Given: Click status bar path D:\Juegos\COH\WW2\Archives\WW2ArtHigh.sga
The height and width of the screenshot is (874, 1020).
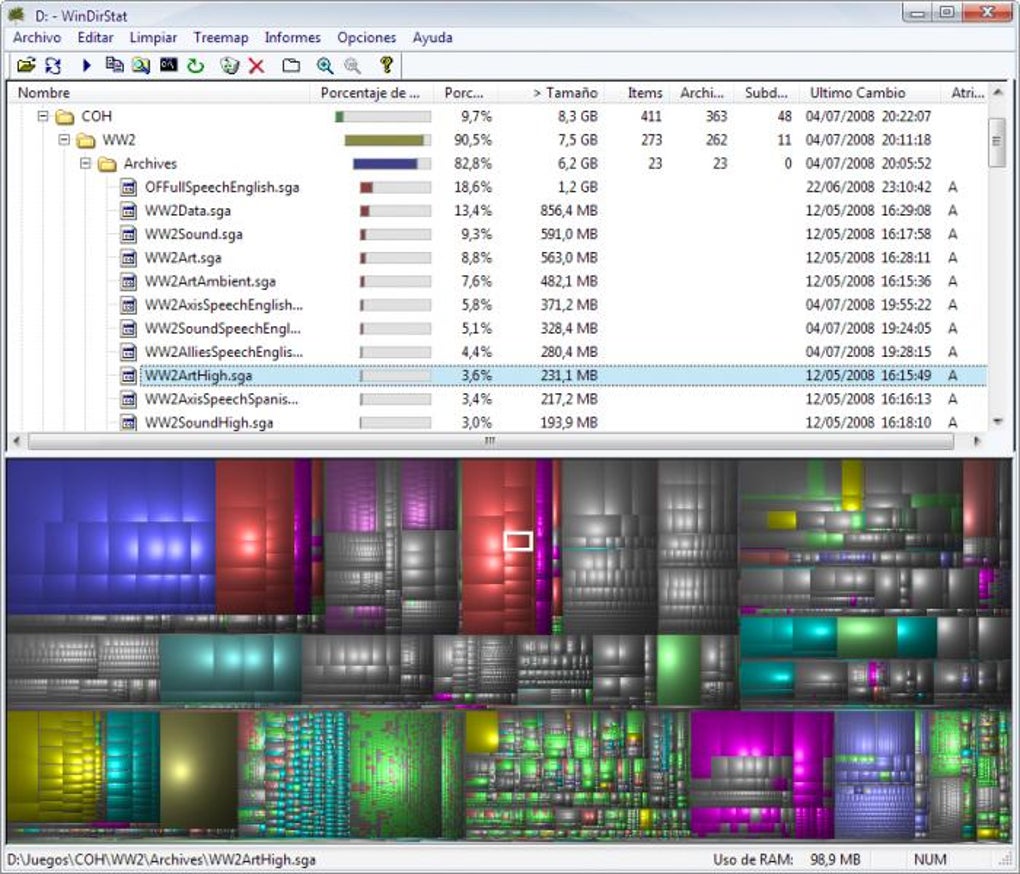Looking at the screenshot, I should [x=161, y=860].
